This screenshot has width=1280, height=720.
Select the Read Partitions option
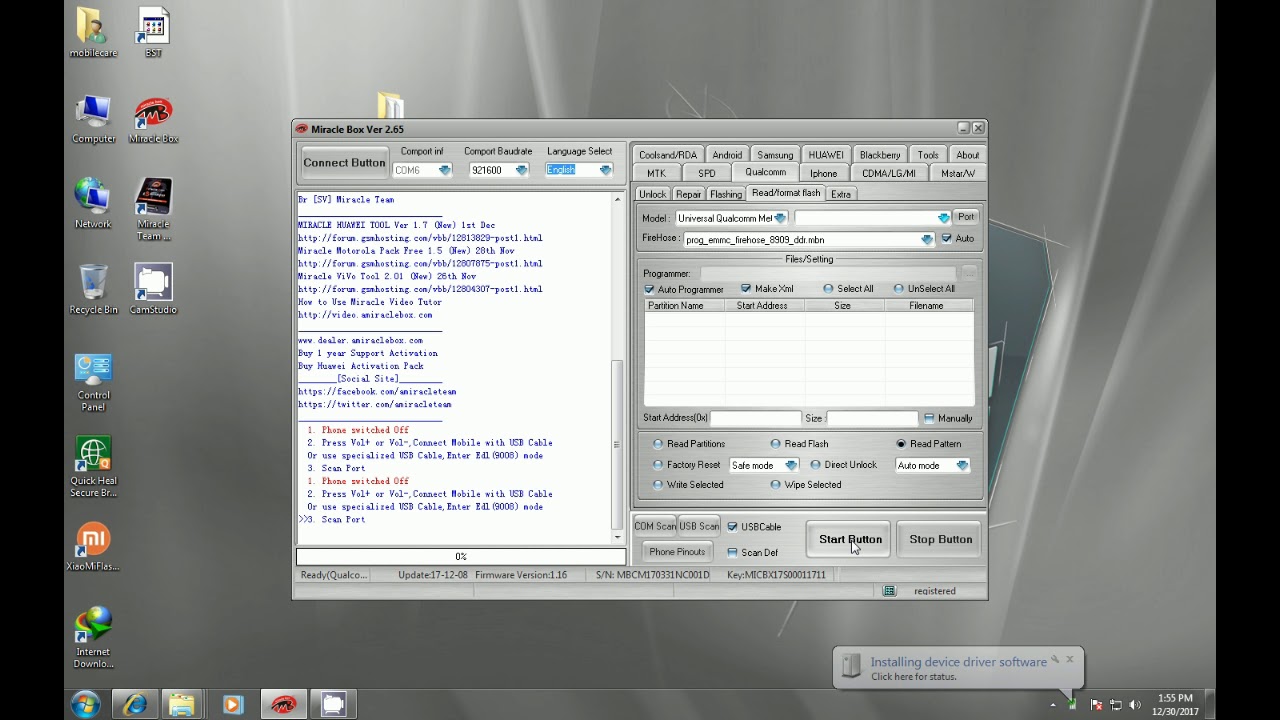coord(657,444)
